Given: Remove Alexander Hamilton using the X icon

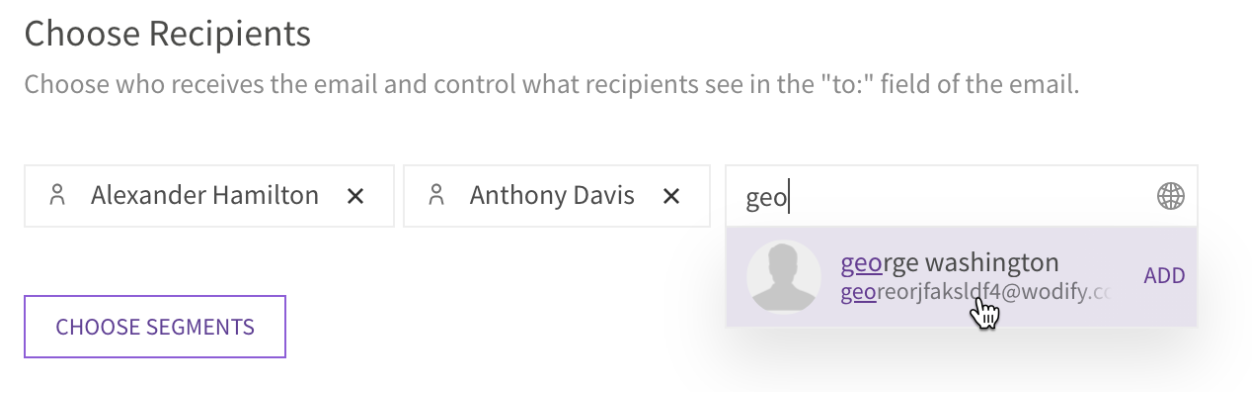Looking at the screenshot, I should 354,197.
